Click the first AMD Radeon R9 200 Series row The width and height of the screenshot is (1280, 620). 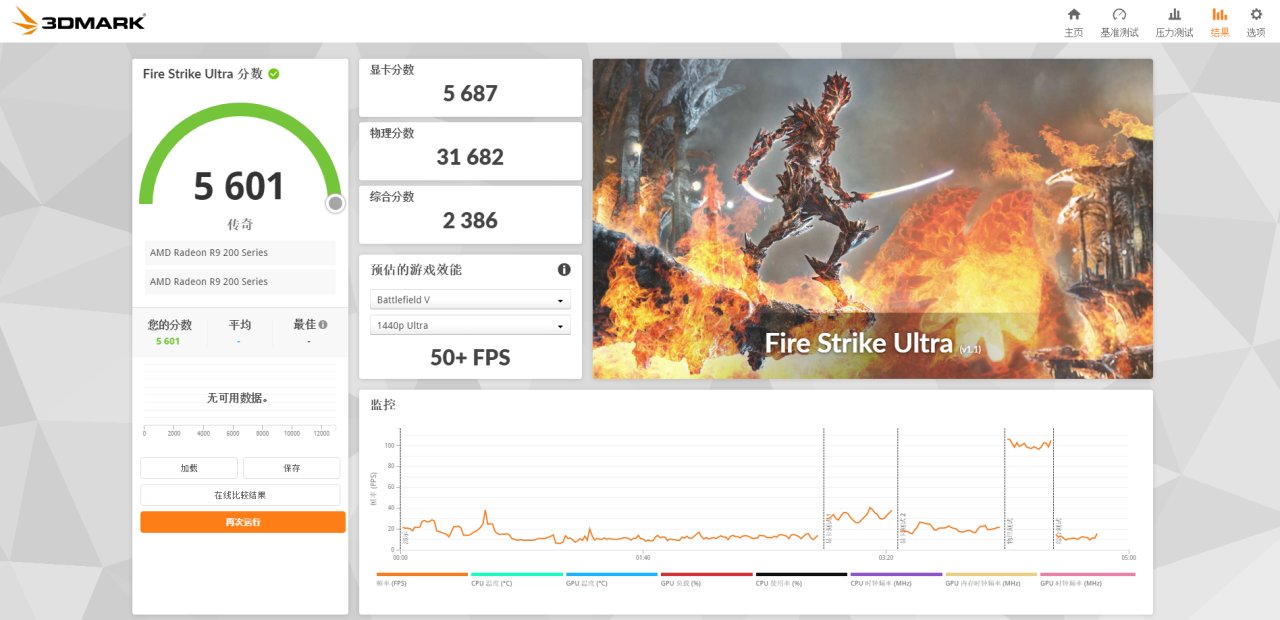(240, 253)
